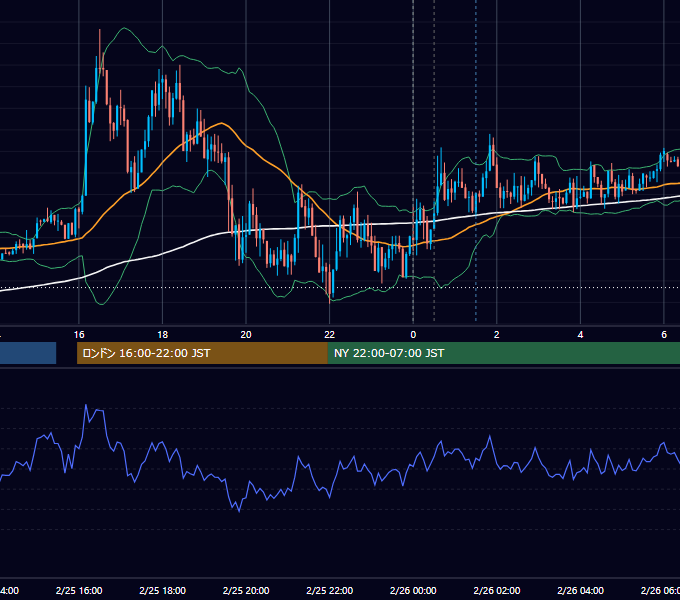Click the 2/26 02:00 date label

[x=497, y=590]
